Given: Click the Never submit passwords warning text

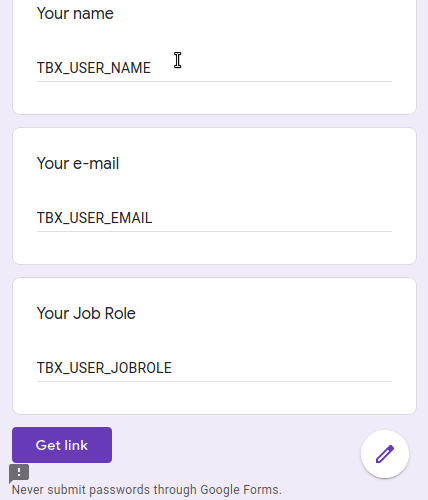Looking at the screenshot, I should point(147,490).
